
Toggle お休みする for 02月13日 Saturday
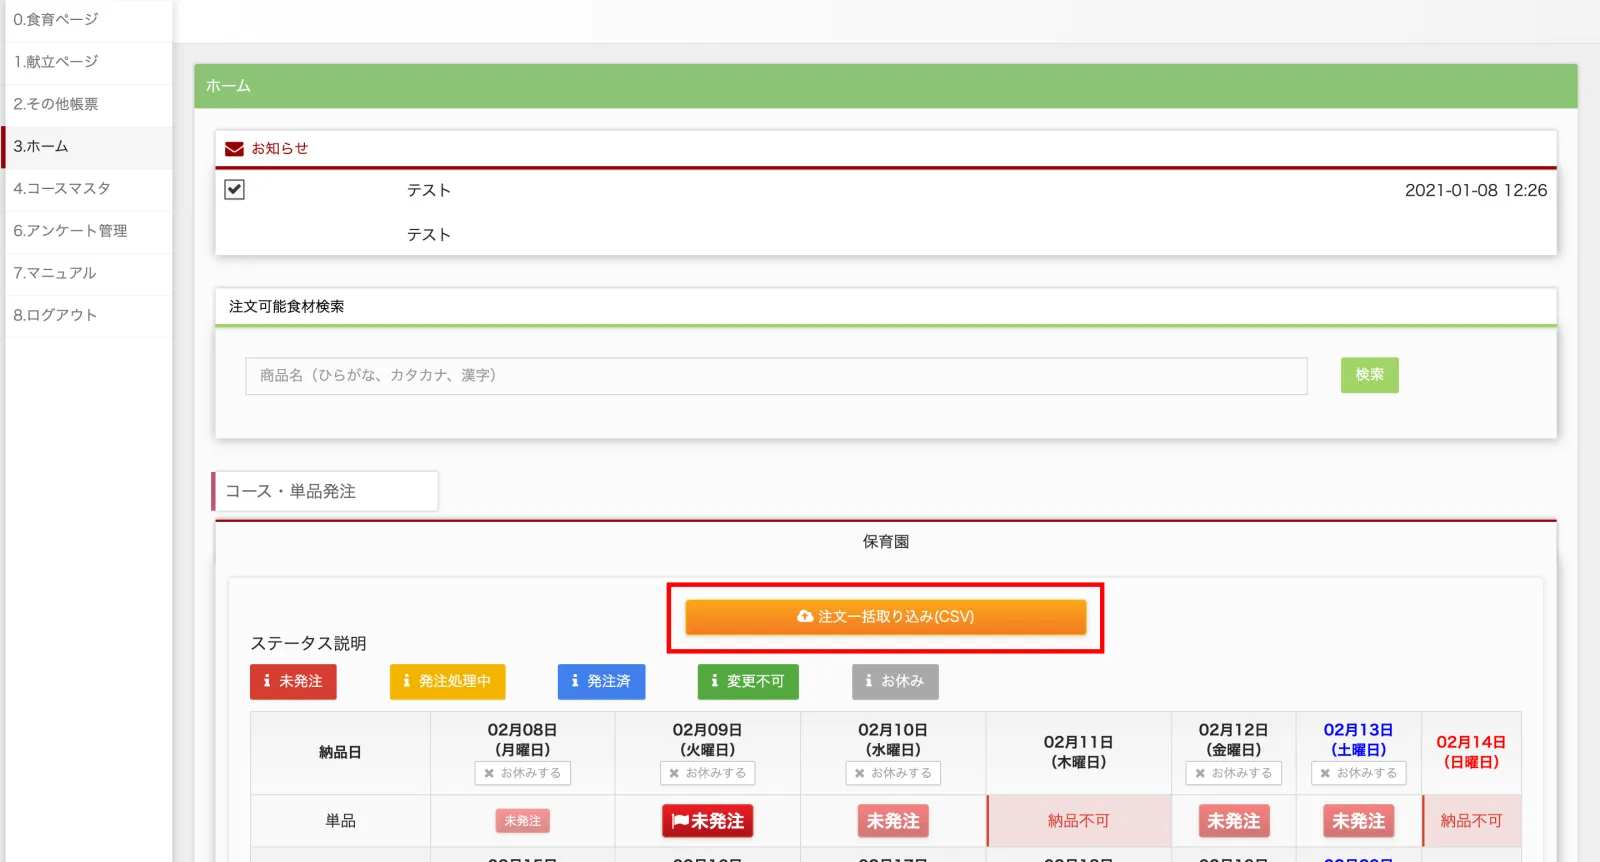pyautogui.click(x=1358, y=773)
